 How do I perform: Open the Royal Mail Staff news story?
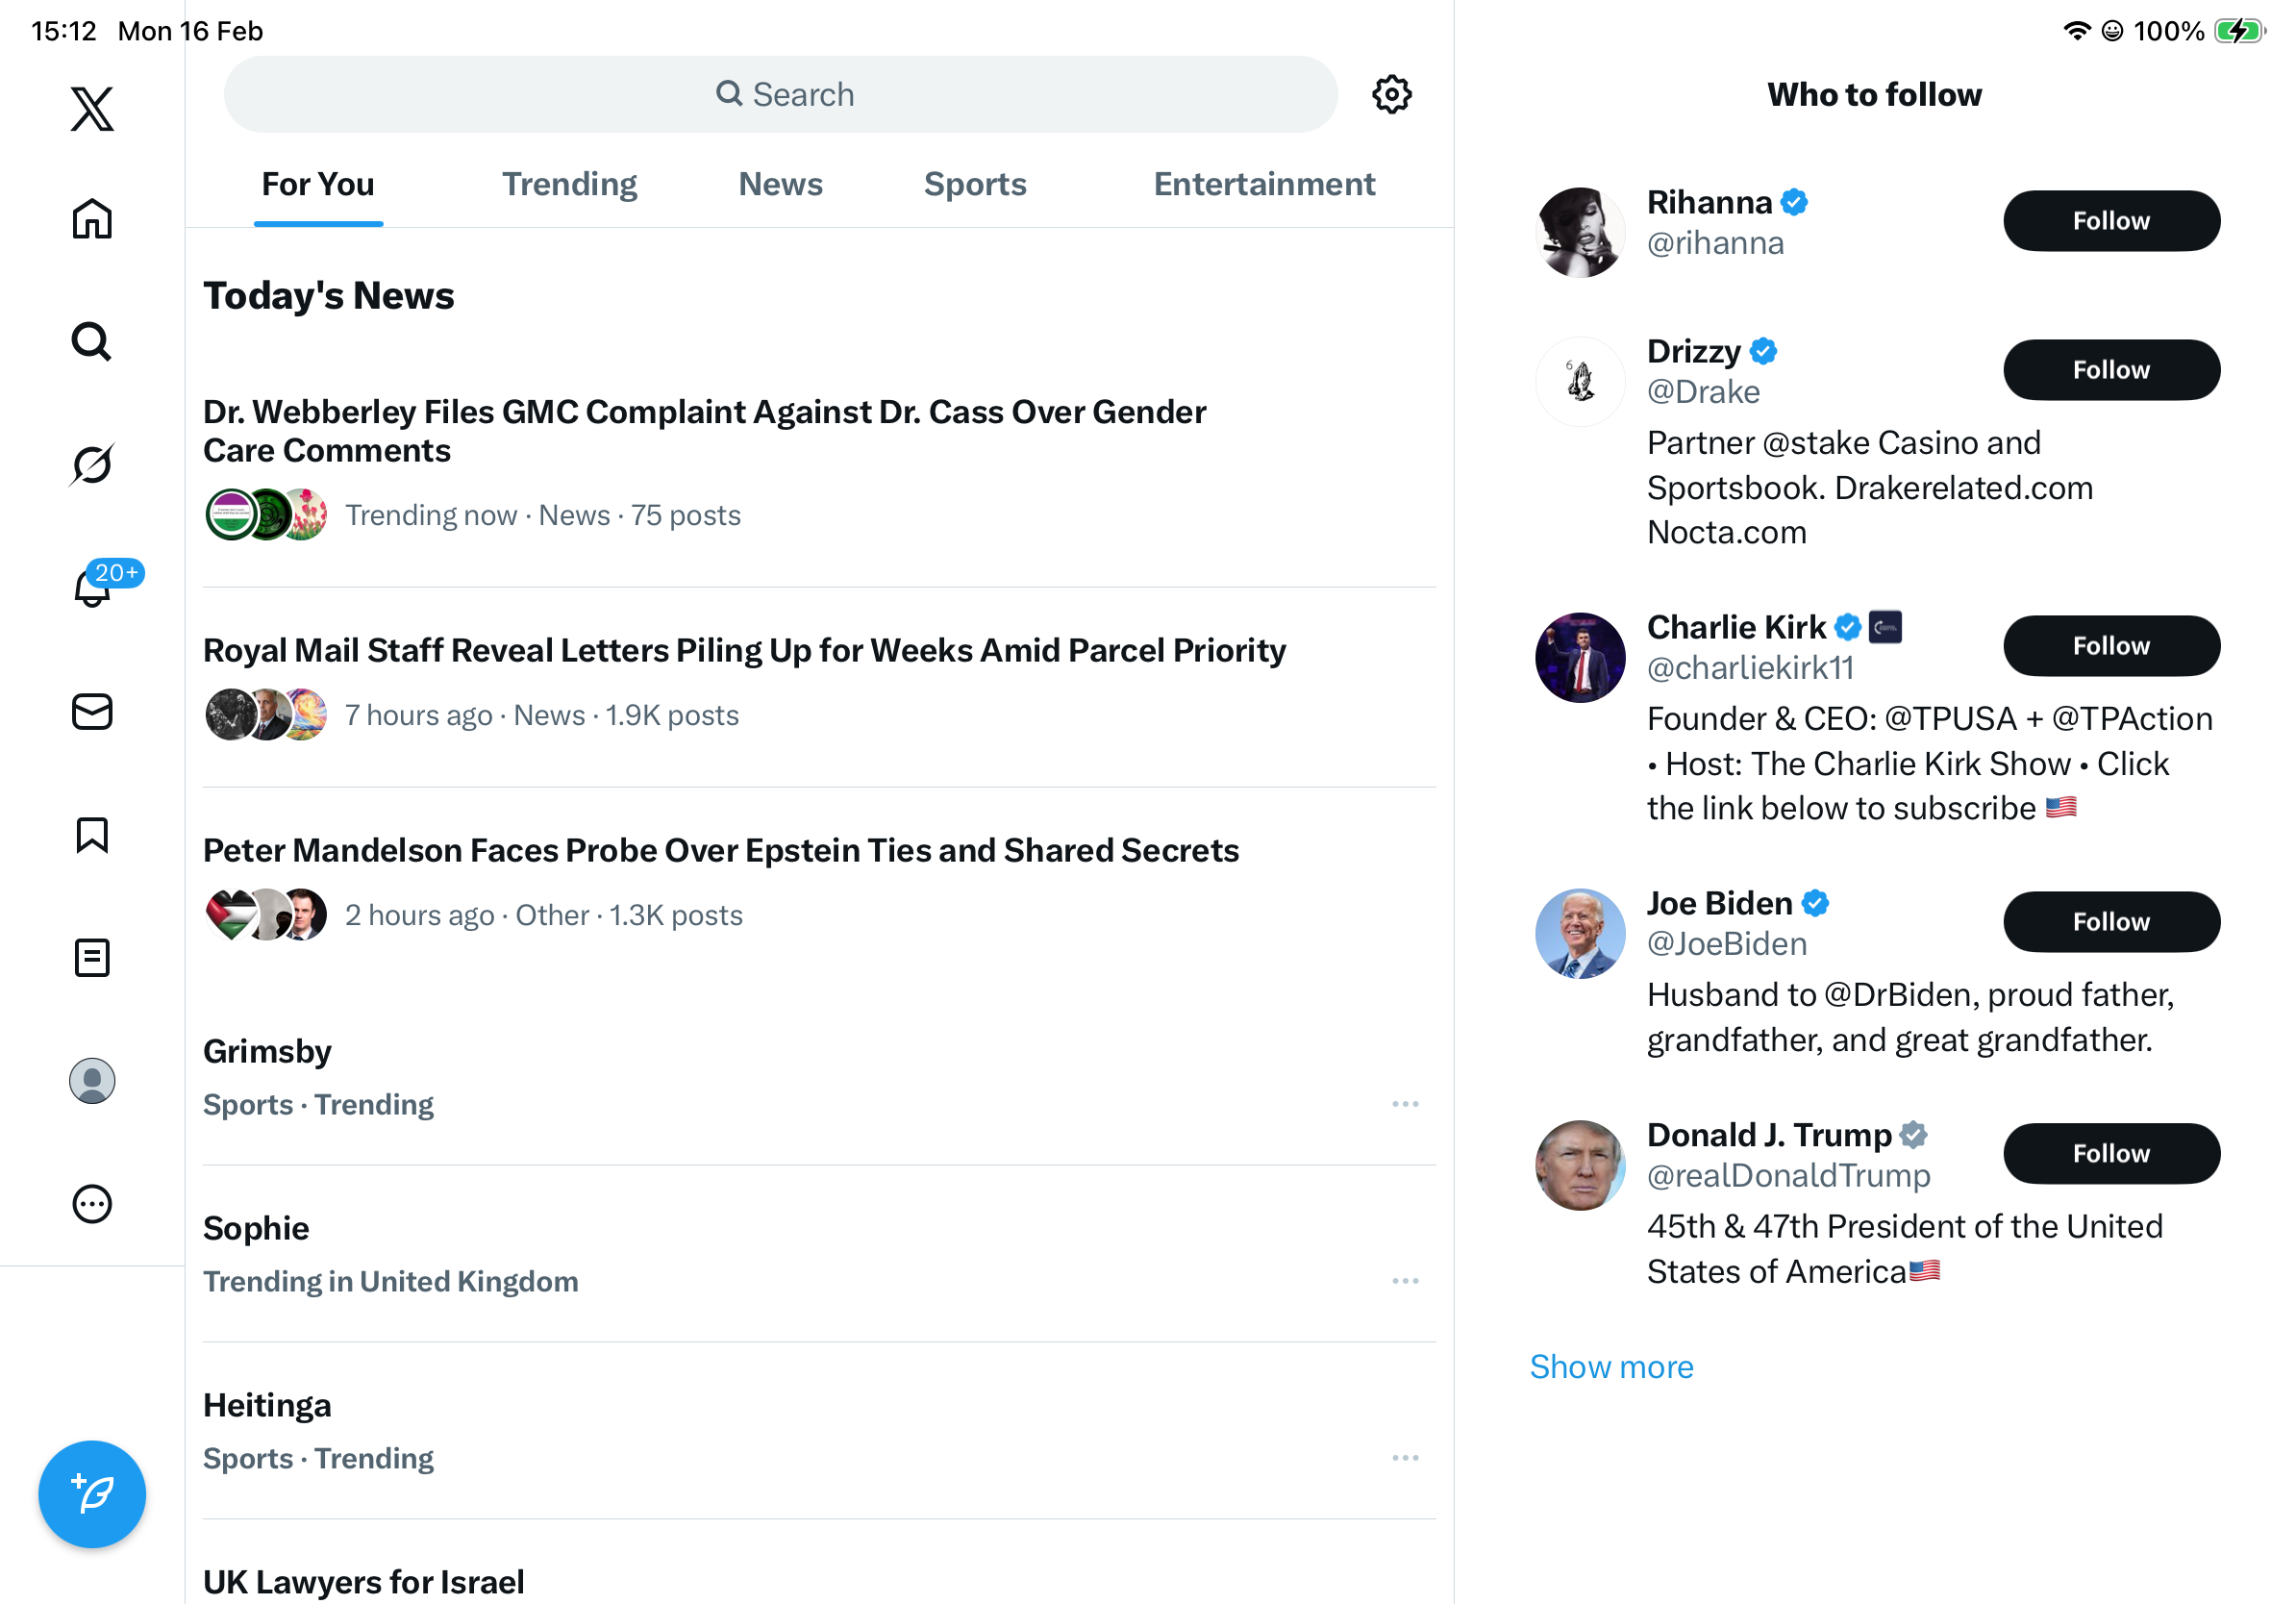(x=744, y=651)
